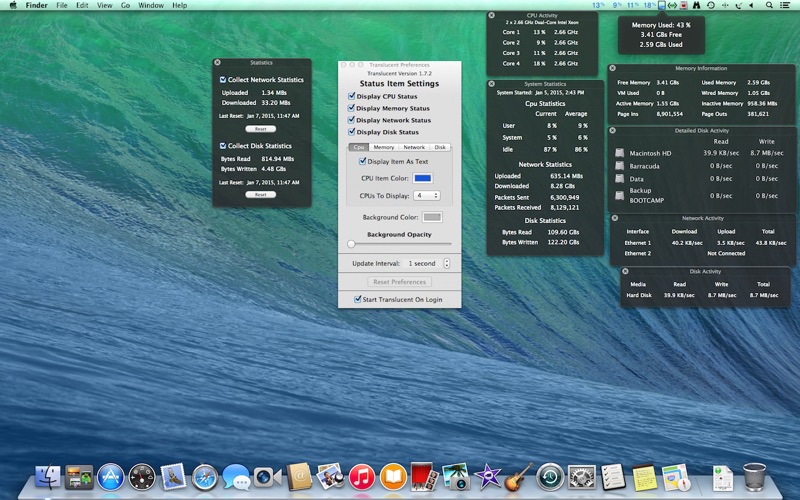Uncheck Display CPU Status

coord(352,96)
